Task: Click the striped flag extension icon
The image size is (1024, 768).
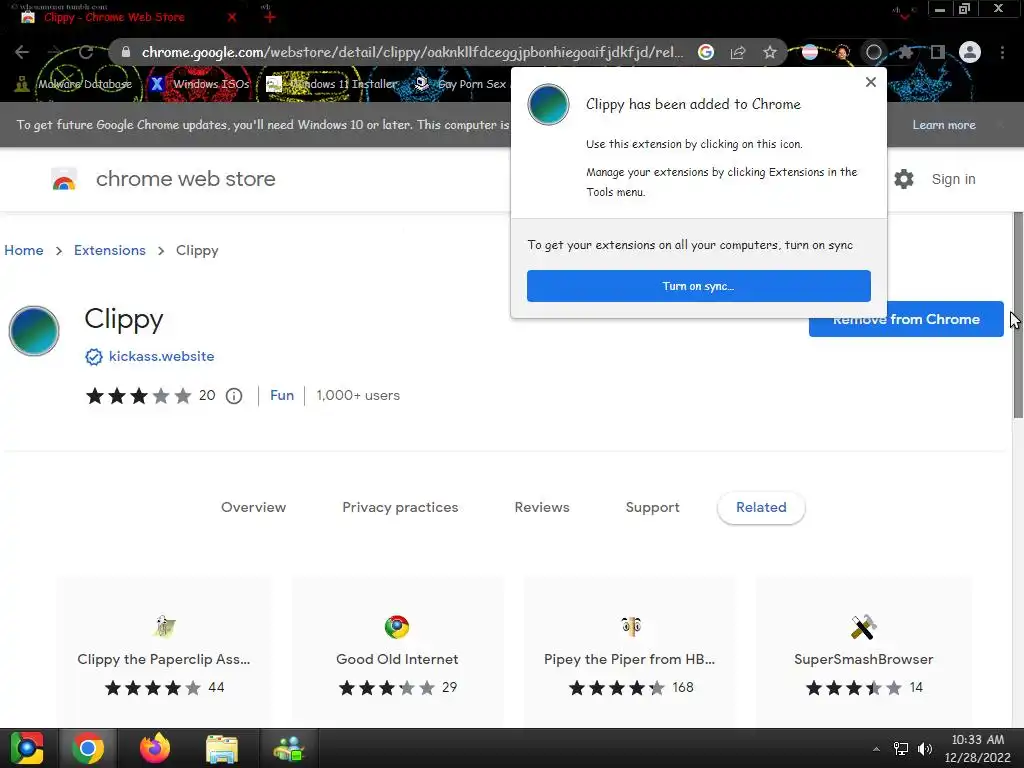Action: [x=810, y=52]
